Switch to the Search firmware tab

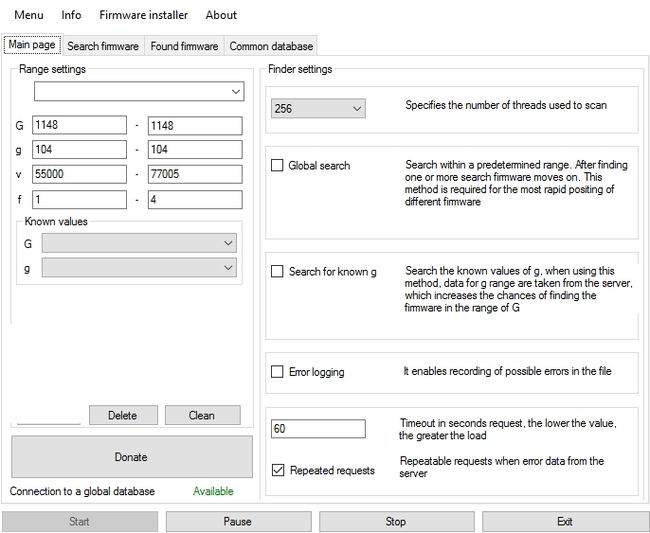[103, 46]
